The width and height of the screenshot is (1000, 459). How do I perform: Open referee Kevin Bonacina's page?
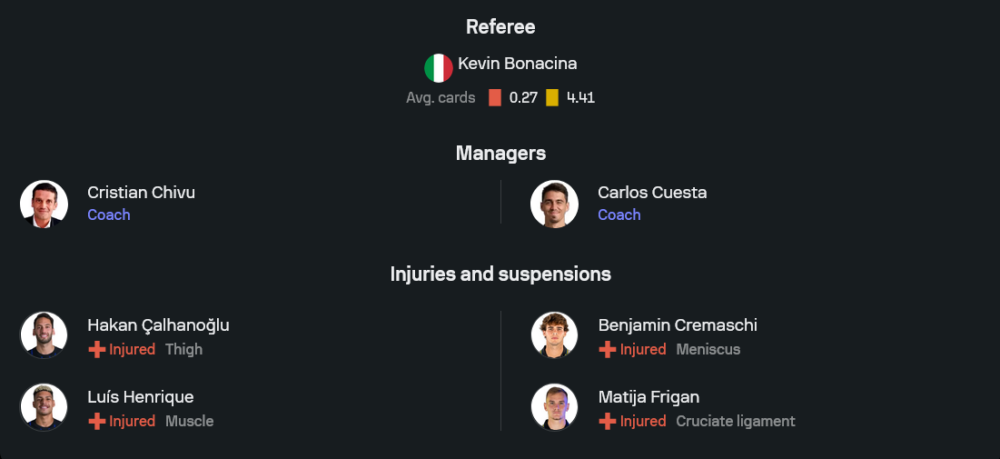517,64
